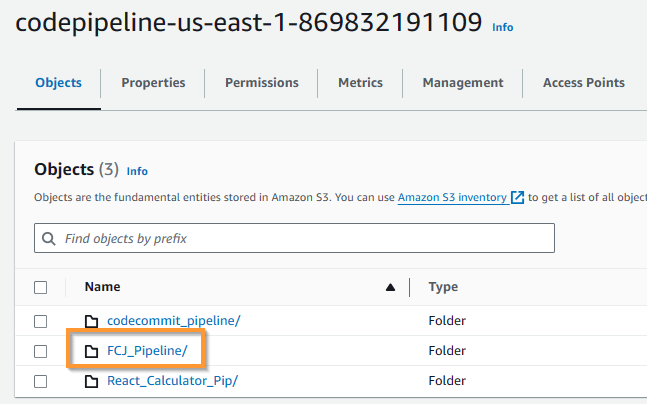Click the Folder type cell for FCJ_Pipeline/
Viewport: 647px width, 404px height.
(447, 351)
